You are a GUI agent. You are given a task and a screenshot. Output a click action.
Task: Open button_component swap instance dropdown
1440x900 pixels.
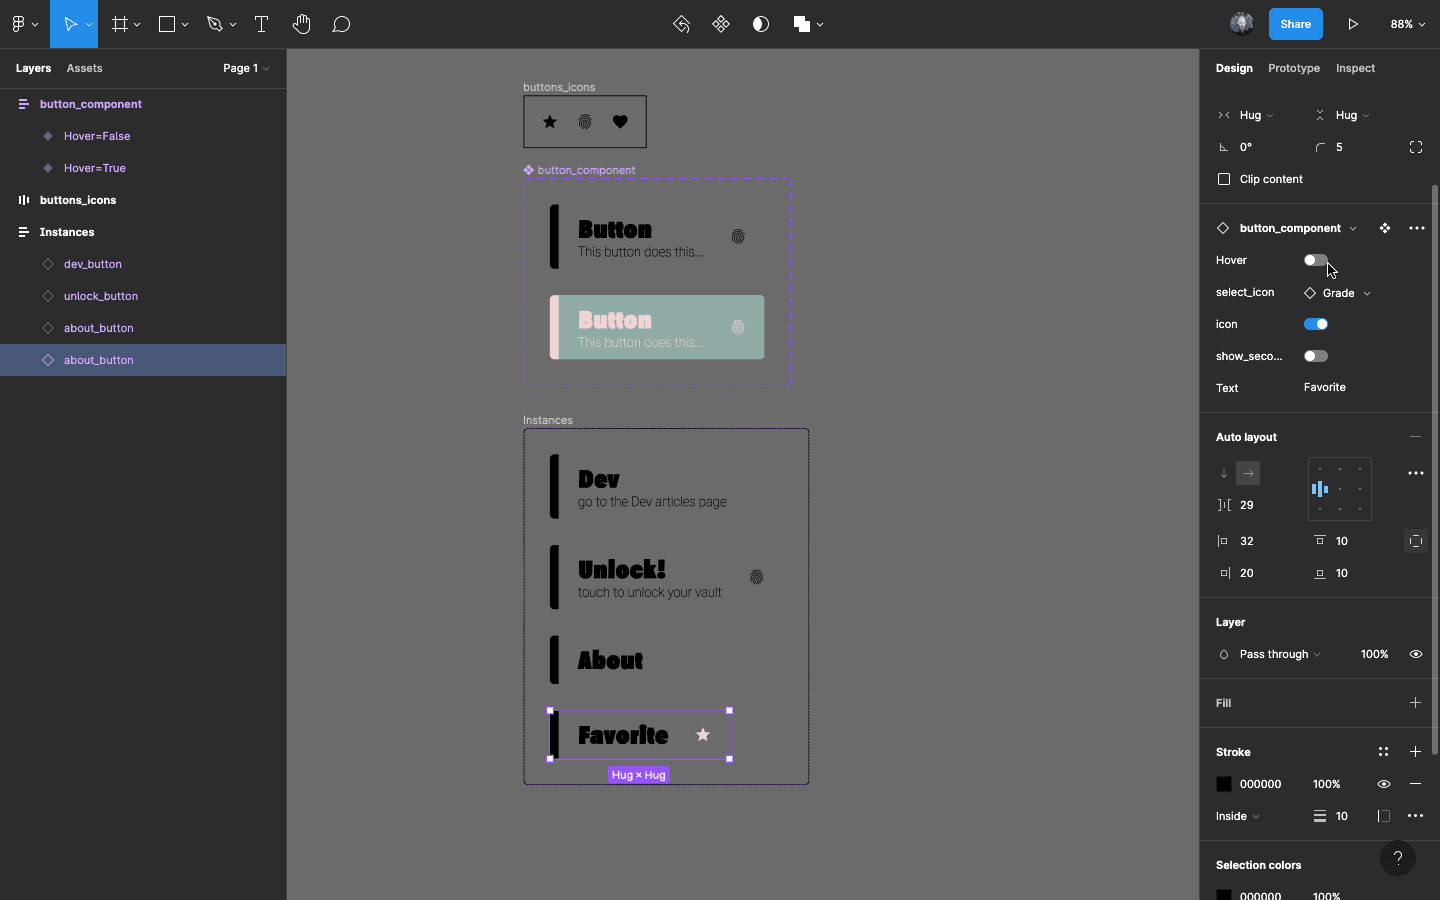[x=1298, y=228]
